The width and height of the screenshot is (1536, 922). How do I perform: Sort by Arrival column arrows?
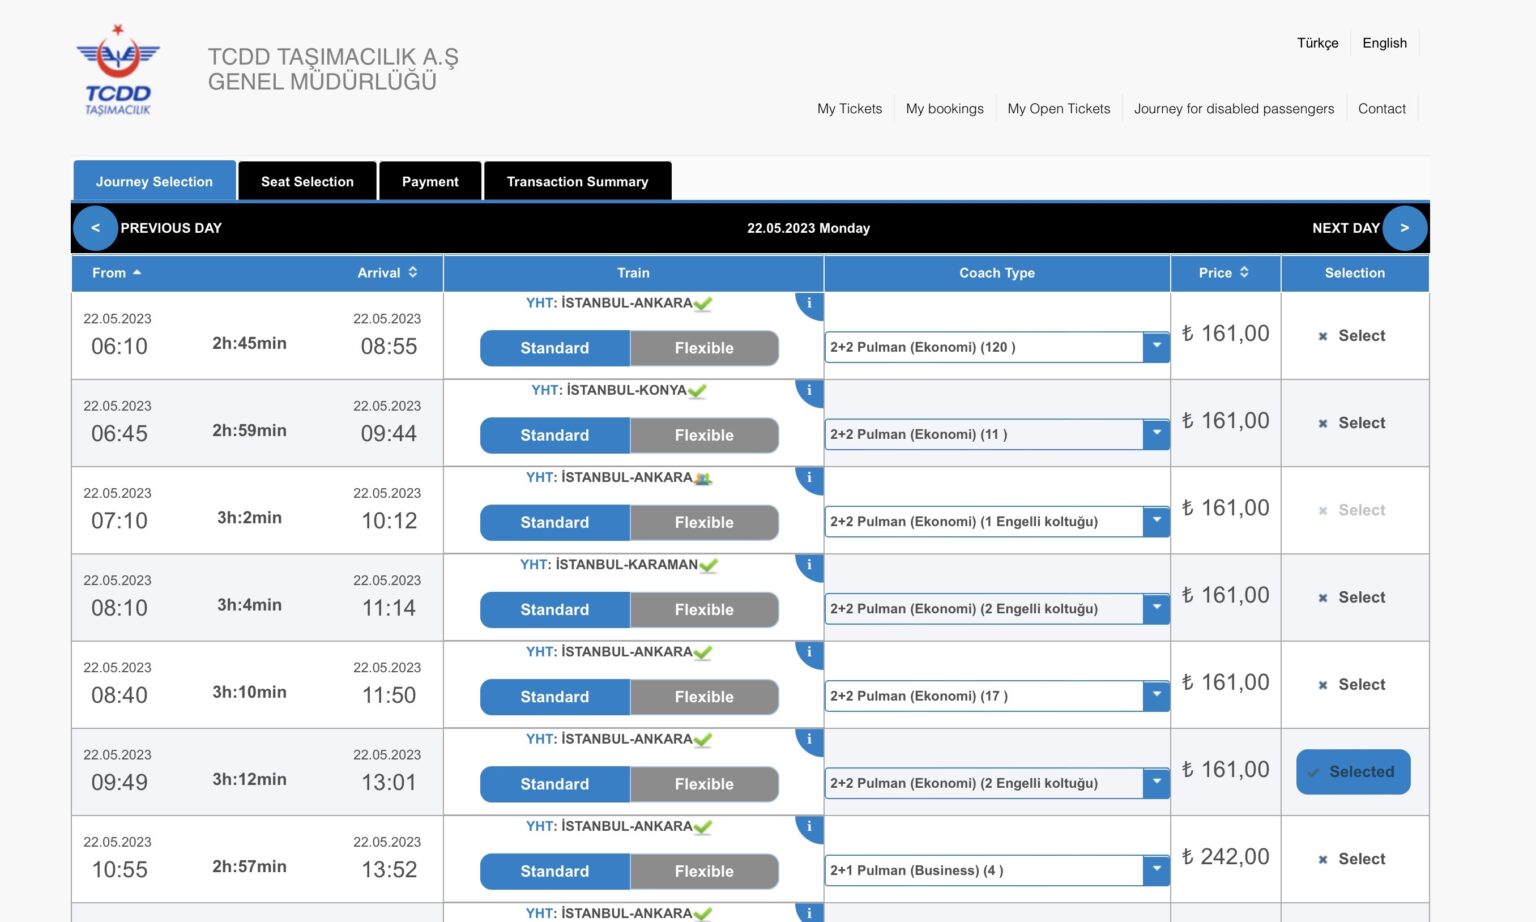412,272
